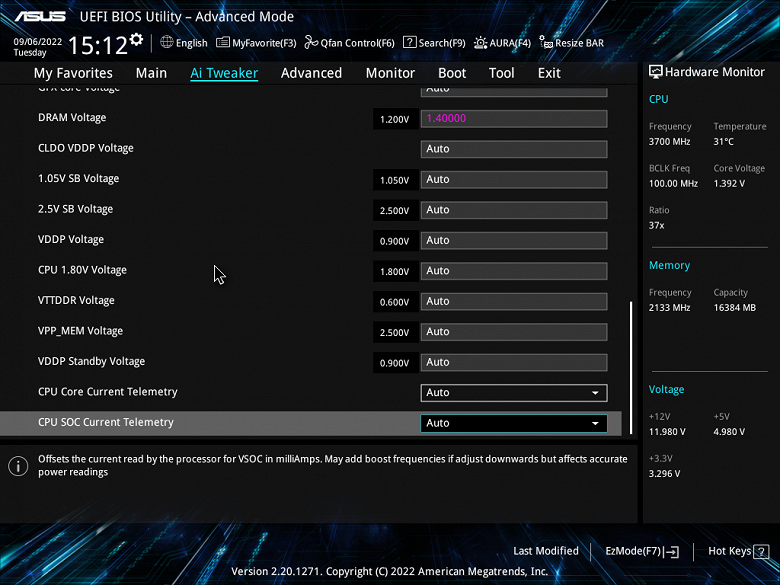Click the EzMode(F7) button label
This screenshot has width=780, height=585.
tap(633, 551)
